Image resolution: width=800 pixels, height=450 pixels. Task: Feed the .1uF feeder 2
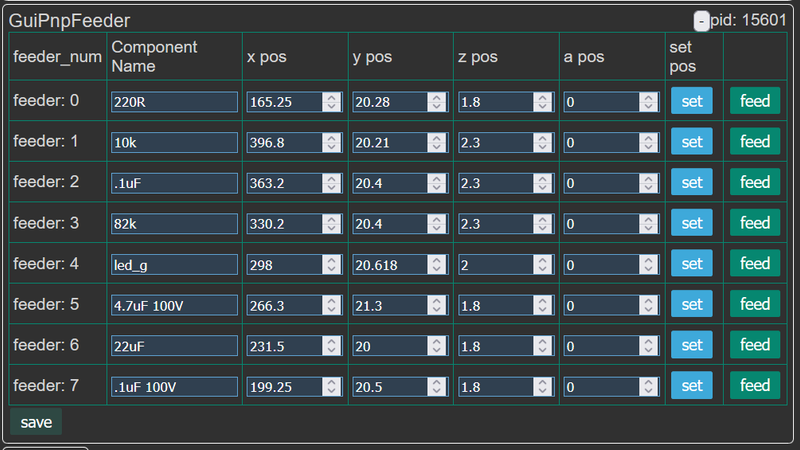pos(755,183)
